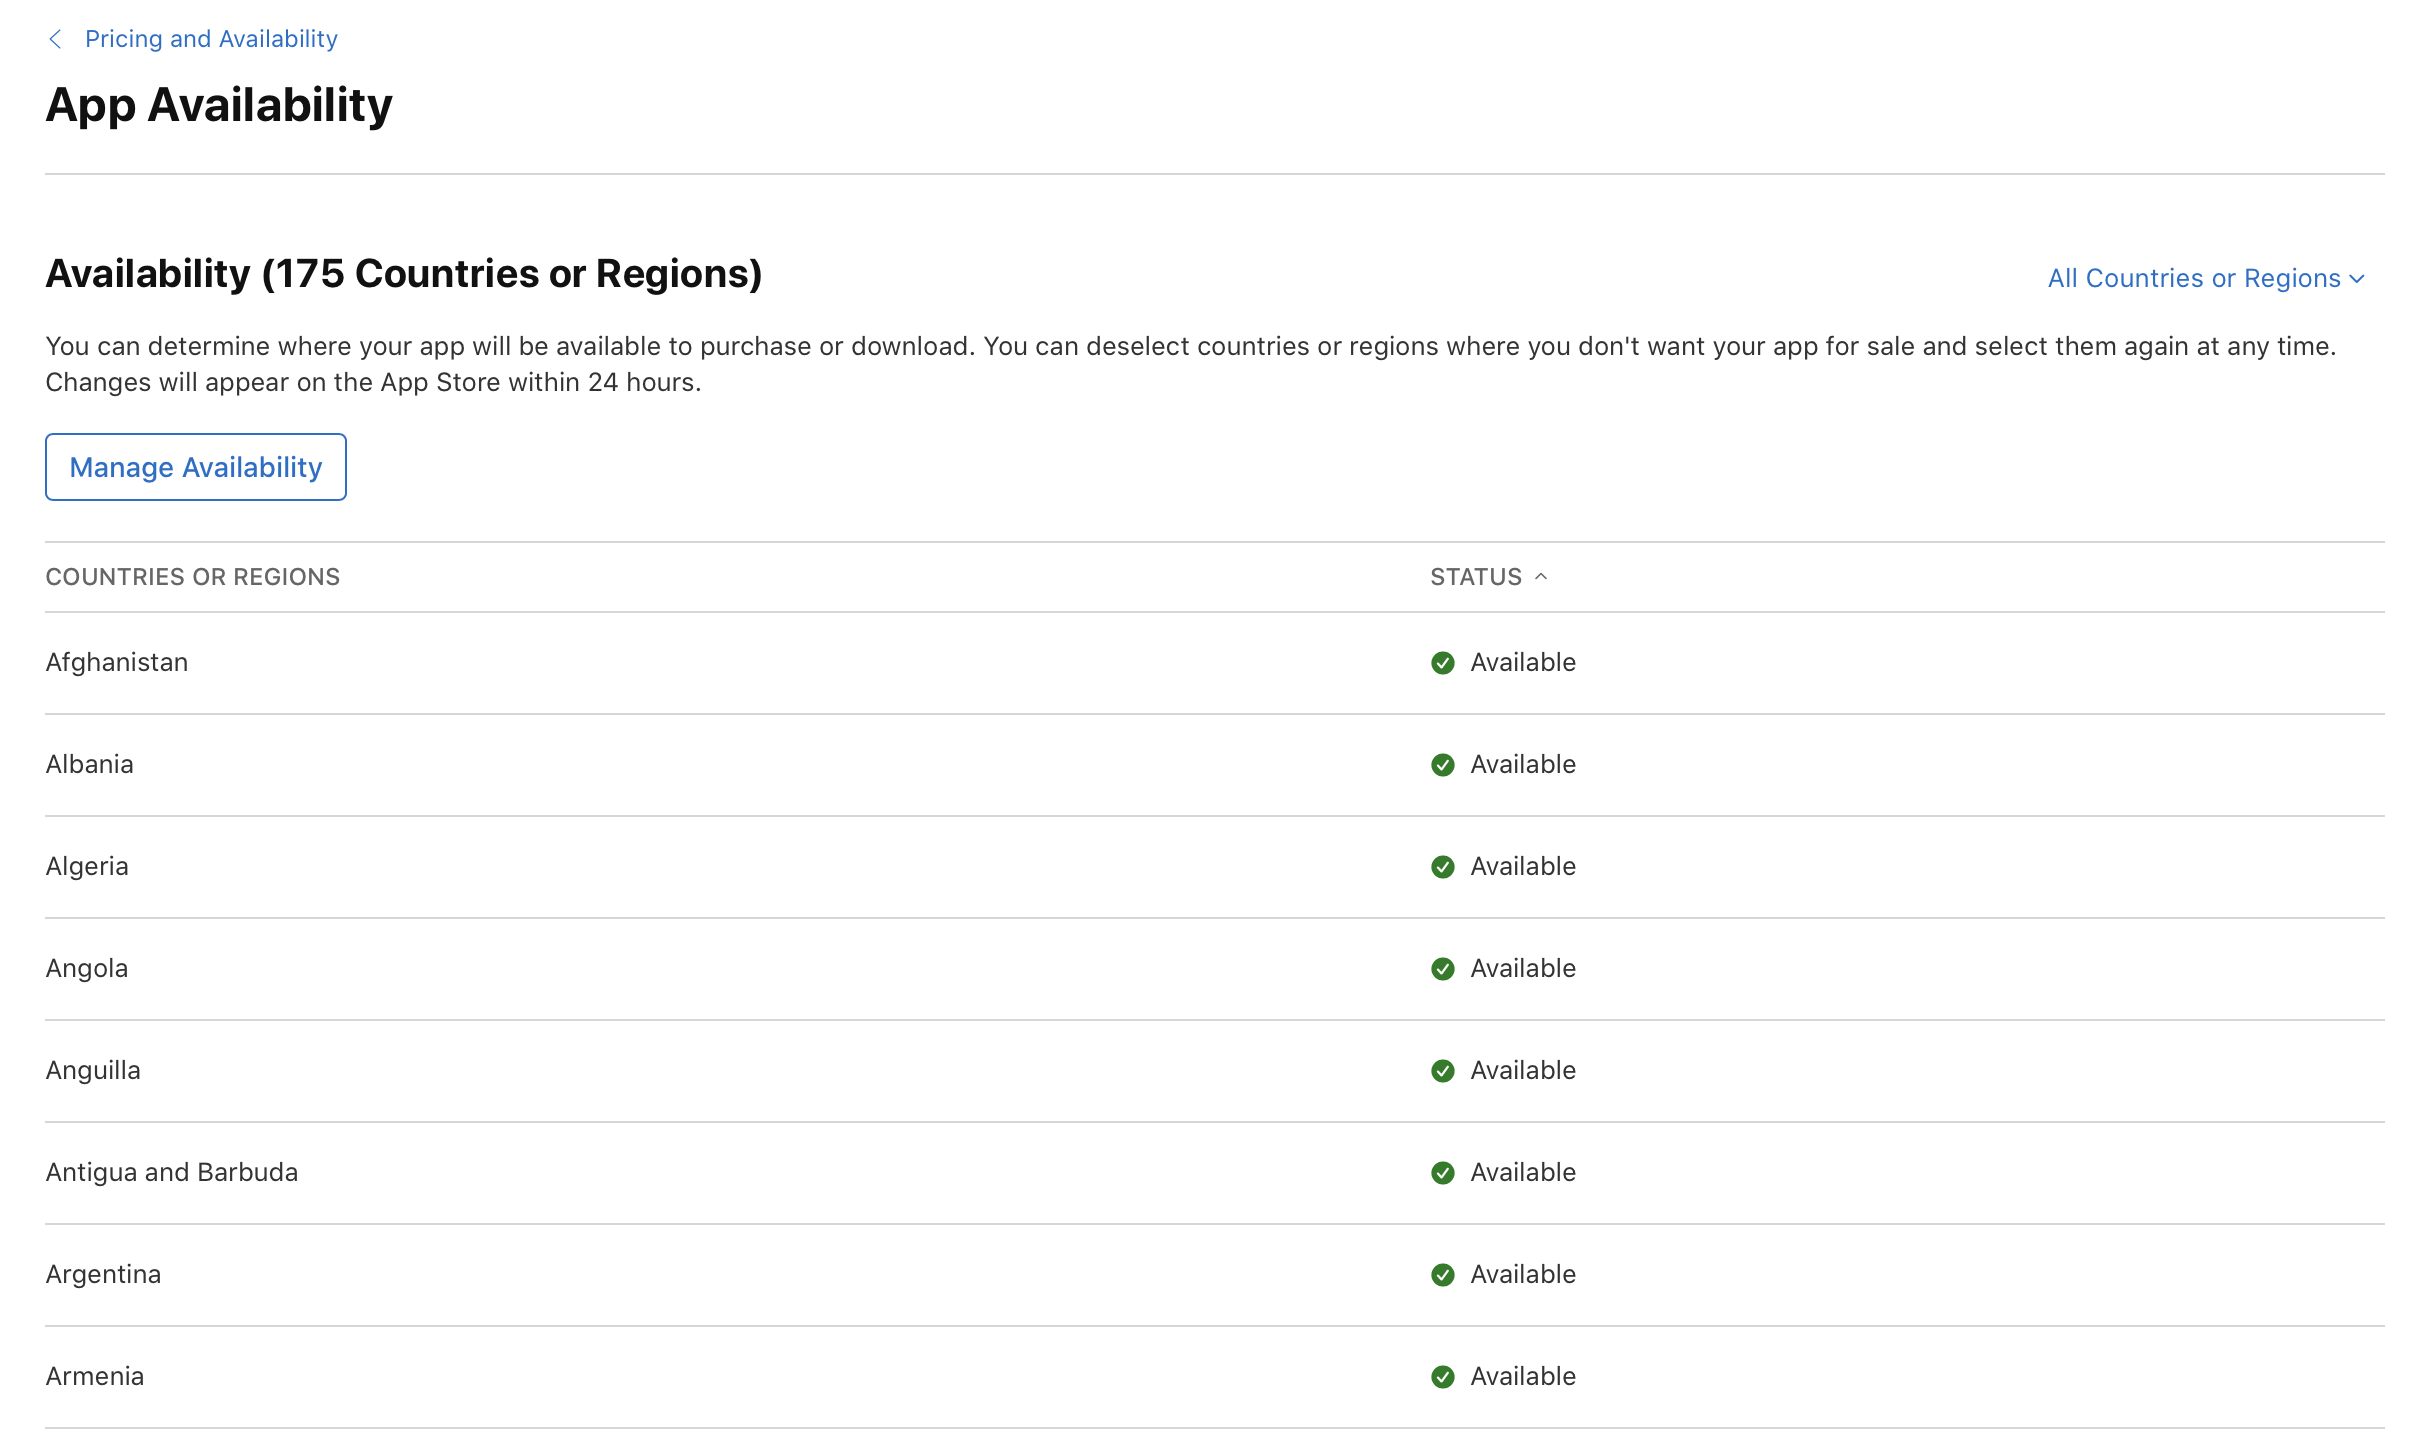The width and height of the screenshot is (2421, 1451).
Task: Select the Argentina row in the table
Action: pyautogui.click(x=102, y=1274)
